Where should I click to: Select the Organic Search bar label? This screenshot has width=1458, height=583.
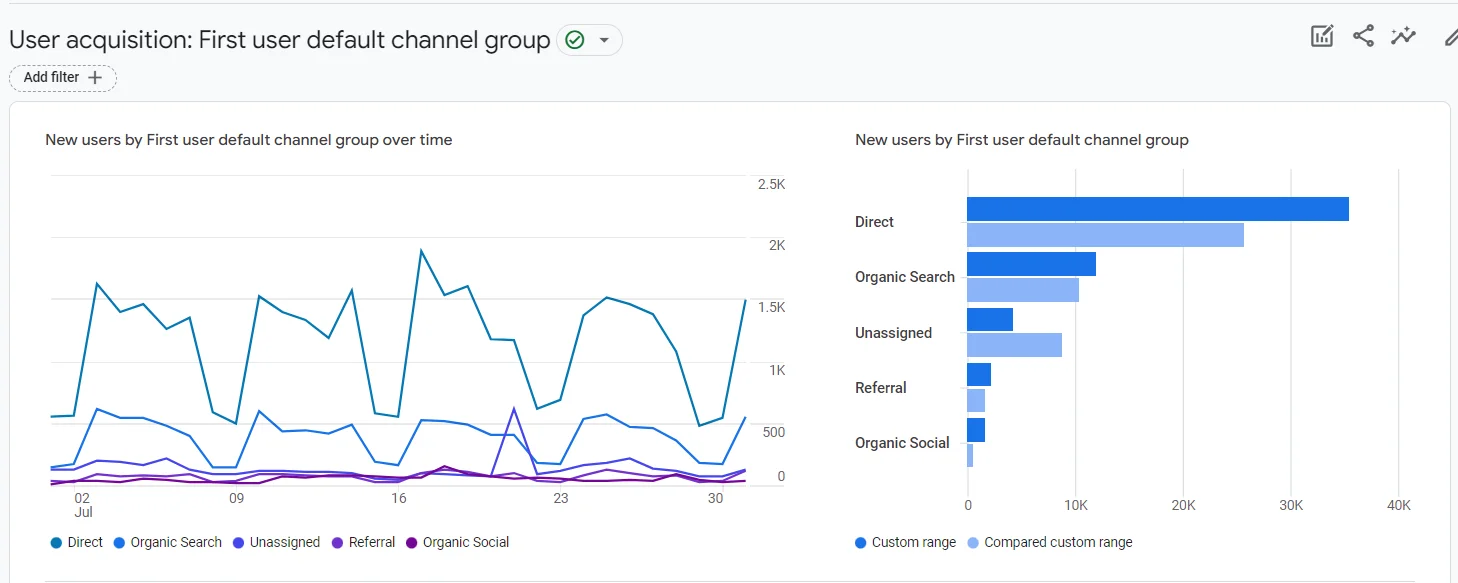point(905,277)
